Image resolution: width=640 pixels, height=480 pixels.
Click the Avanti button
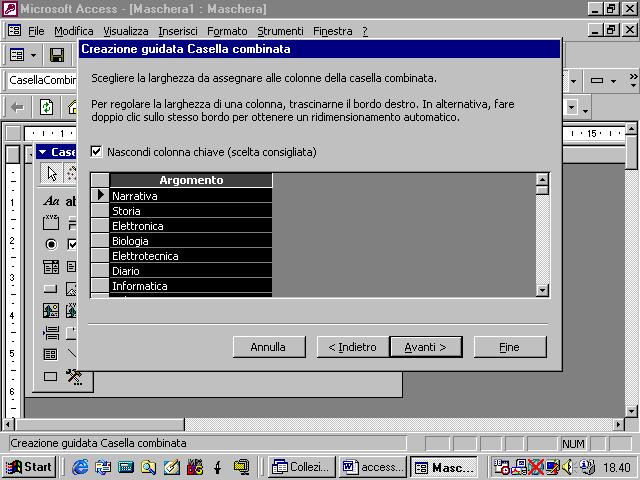pos(426,347)
